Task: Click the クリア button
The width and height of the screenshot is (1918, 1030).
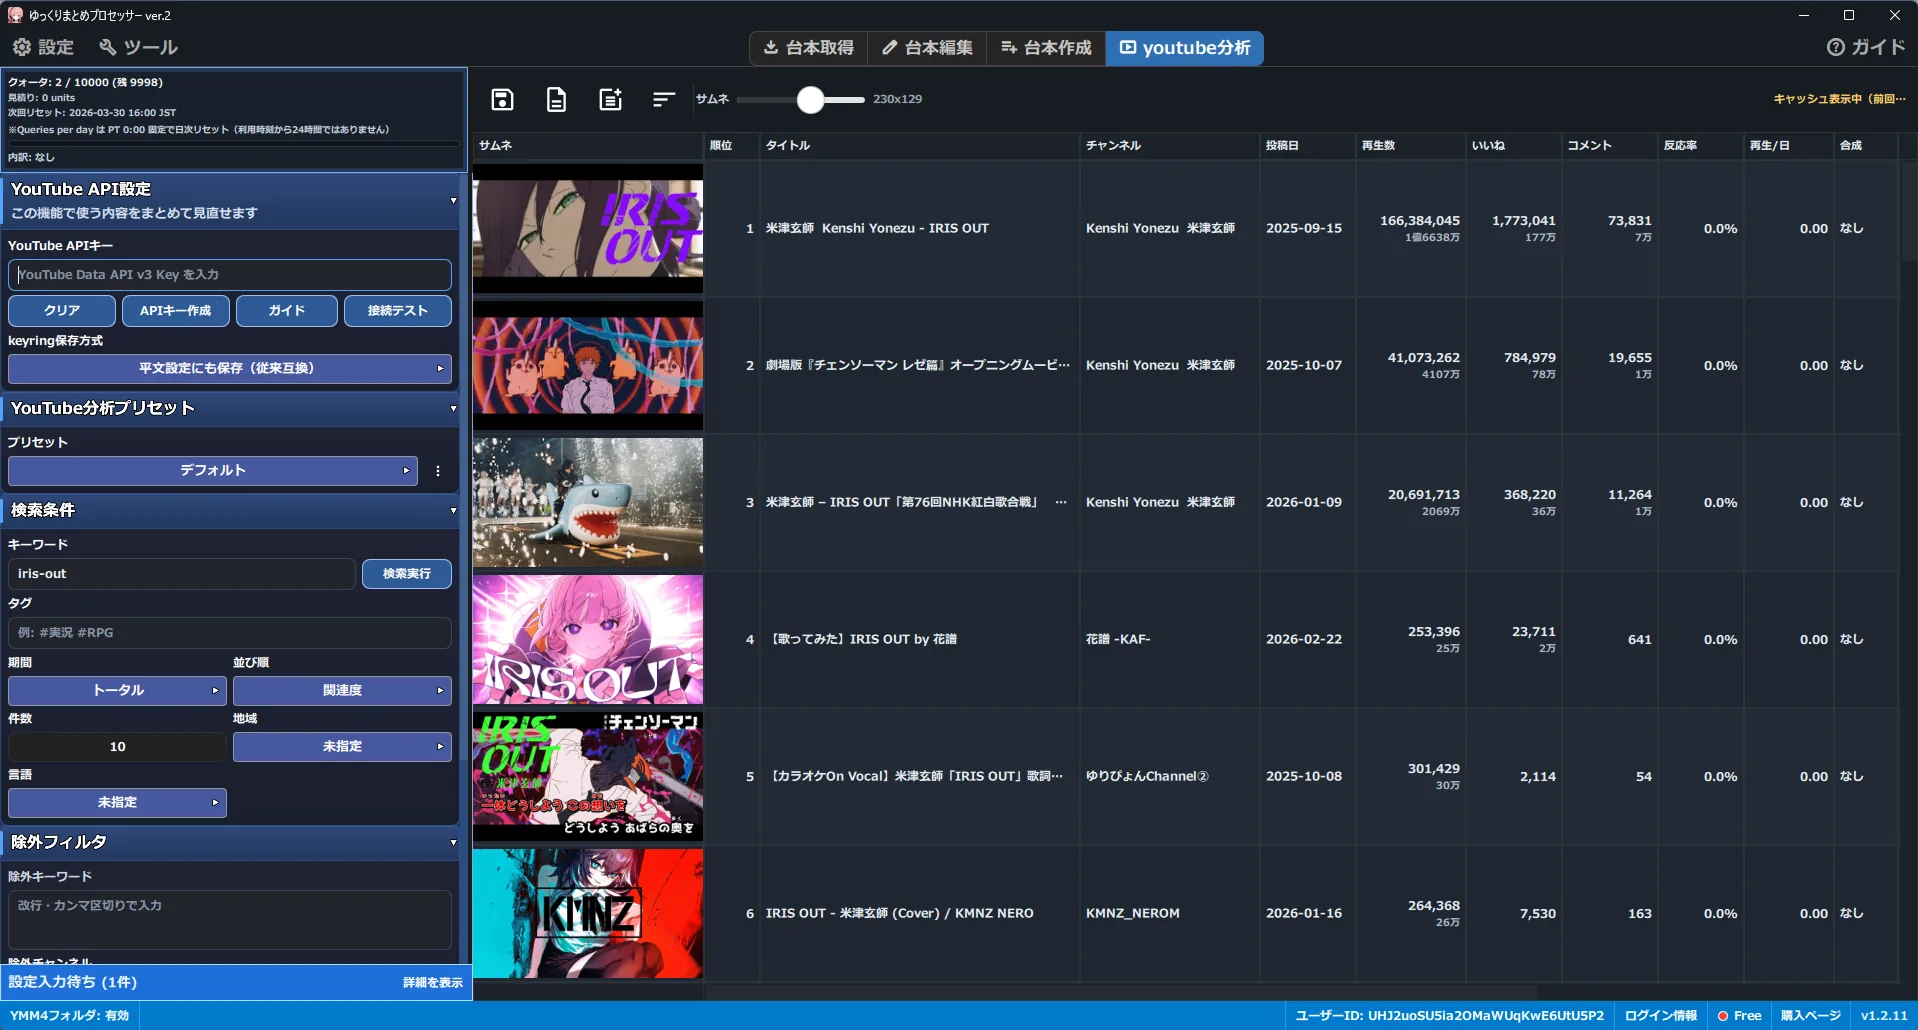Action: coord(62,311)
